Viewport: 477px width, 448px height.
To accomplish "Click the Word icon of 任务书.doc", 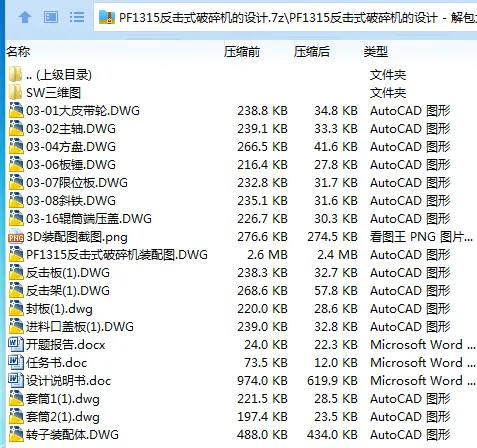I will [x=16, y=362].
